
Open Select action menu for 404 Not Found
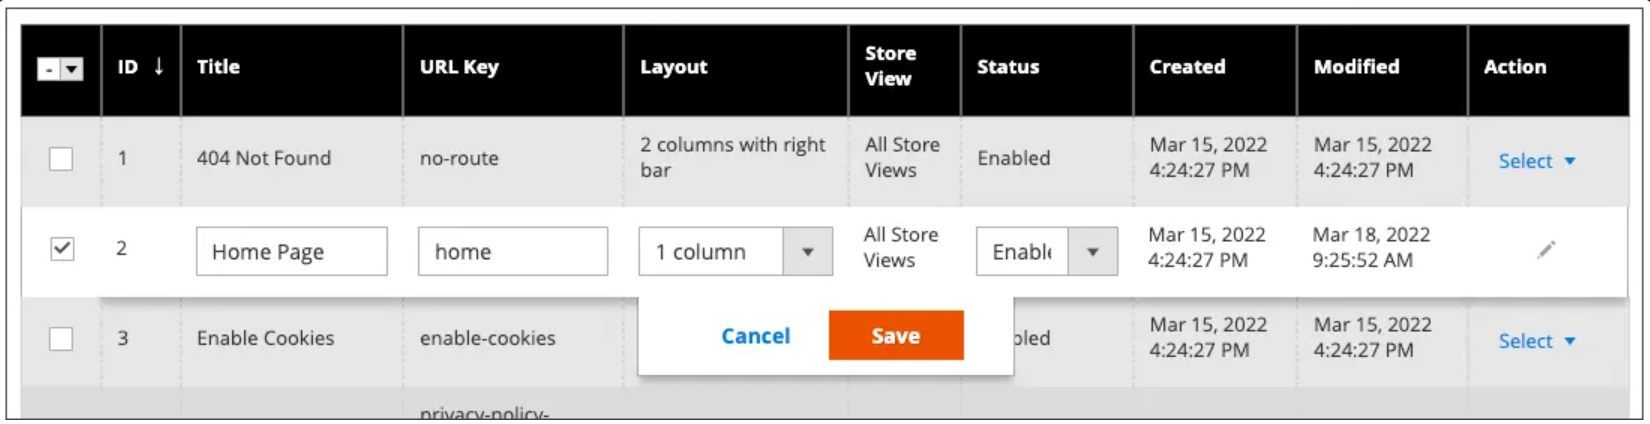(1536, 161)
